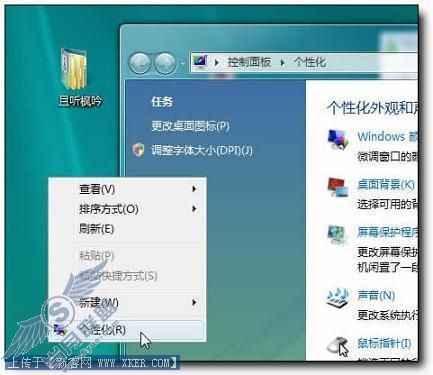This screenshot has width=433, height=375.
Task: Expand the arrow before 控制面板 in address bar
Action: (x=217, y=62)
